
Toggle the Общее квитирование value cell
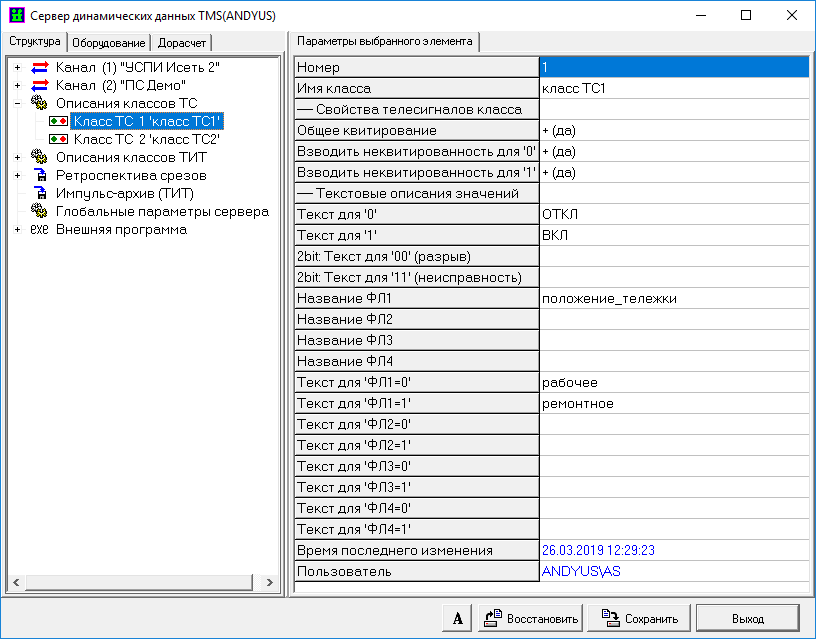(x=673, y=130)
